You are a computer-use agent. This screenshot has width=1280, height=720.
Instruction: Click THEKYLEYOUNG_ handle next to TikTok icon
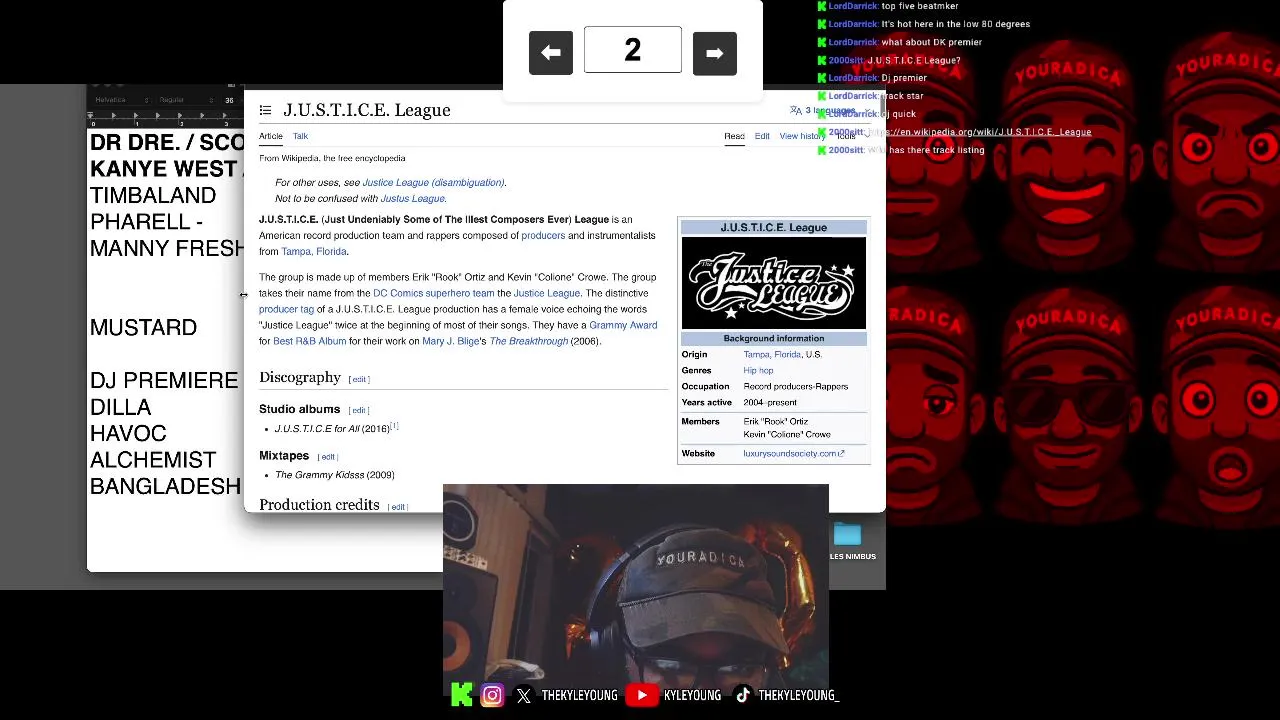[x=798, y=695]
